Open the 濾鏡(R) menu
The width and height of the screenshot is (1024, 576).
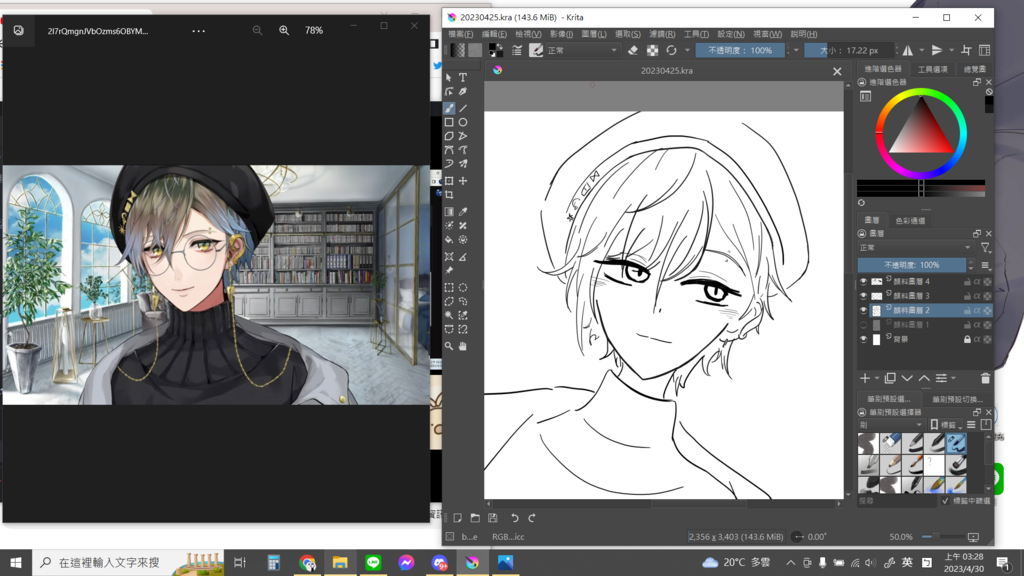662,34
